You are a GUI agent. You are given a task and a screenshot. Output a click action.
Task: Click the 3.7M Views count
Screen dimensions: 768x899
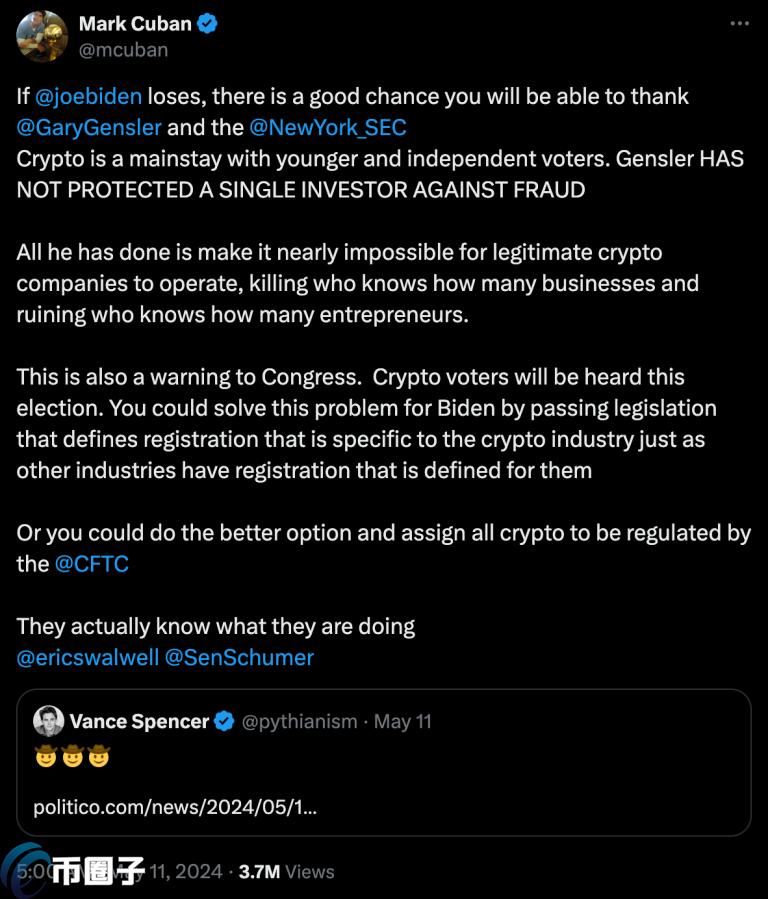click(287, 871)
